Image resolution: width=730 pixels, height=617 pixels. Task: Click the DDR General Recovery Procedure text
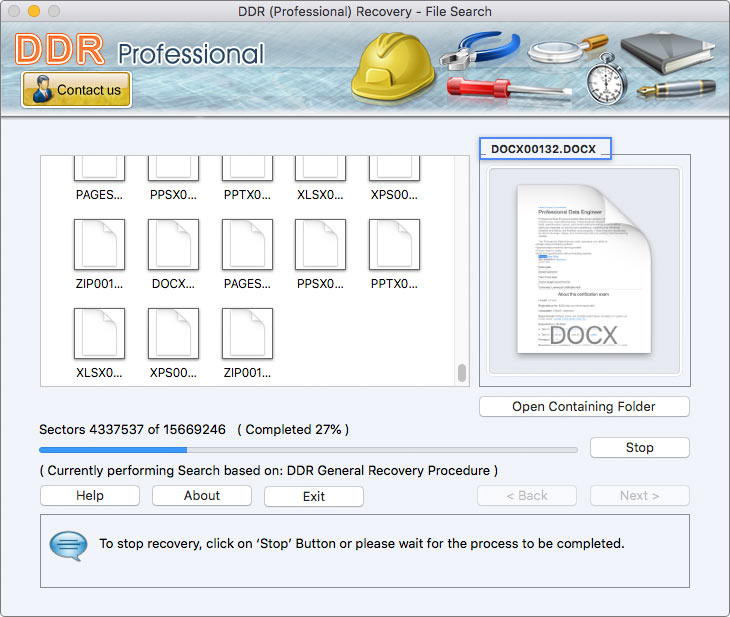pyautogui.click(x=388, y=471)
